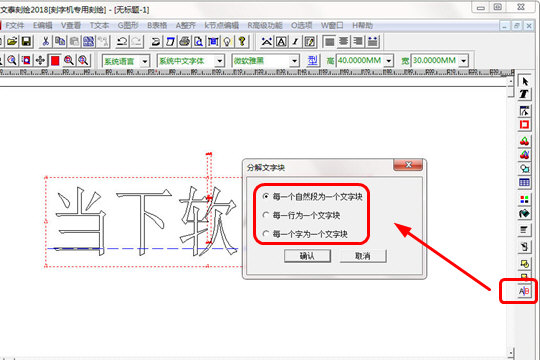Open the O选项 menu
Image resolution: width=540 pixels, height=360 pixels.
[x=302, y=25]
